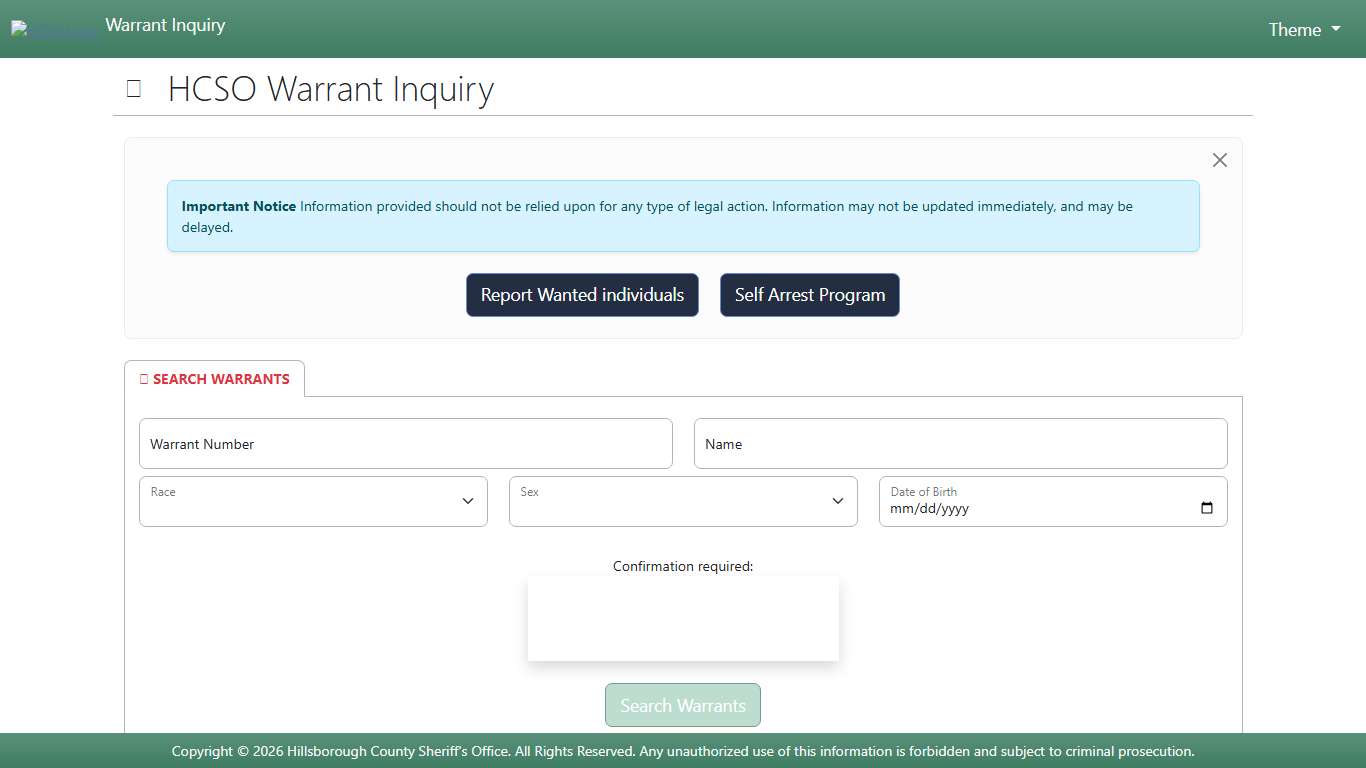Open the Race selection dropdown

(x=313, y=501)
